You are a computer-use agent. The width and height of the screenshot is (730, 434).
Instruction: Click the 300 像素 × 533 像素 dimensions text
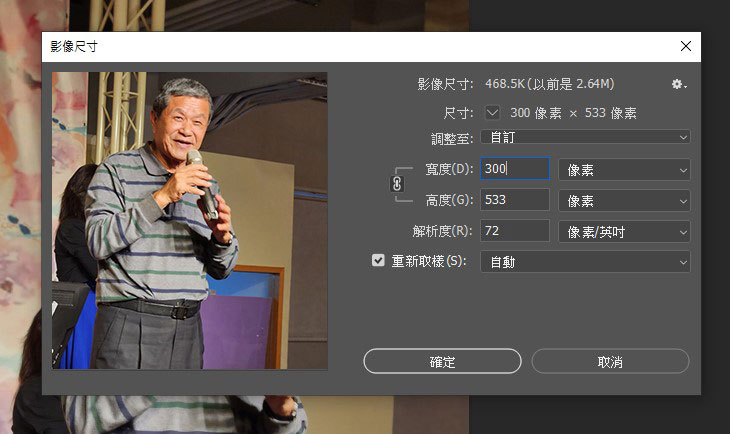(x=573, y=113)
